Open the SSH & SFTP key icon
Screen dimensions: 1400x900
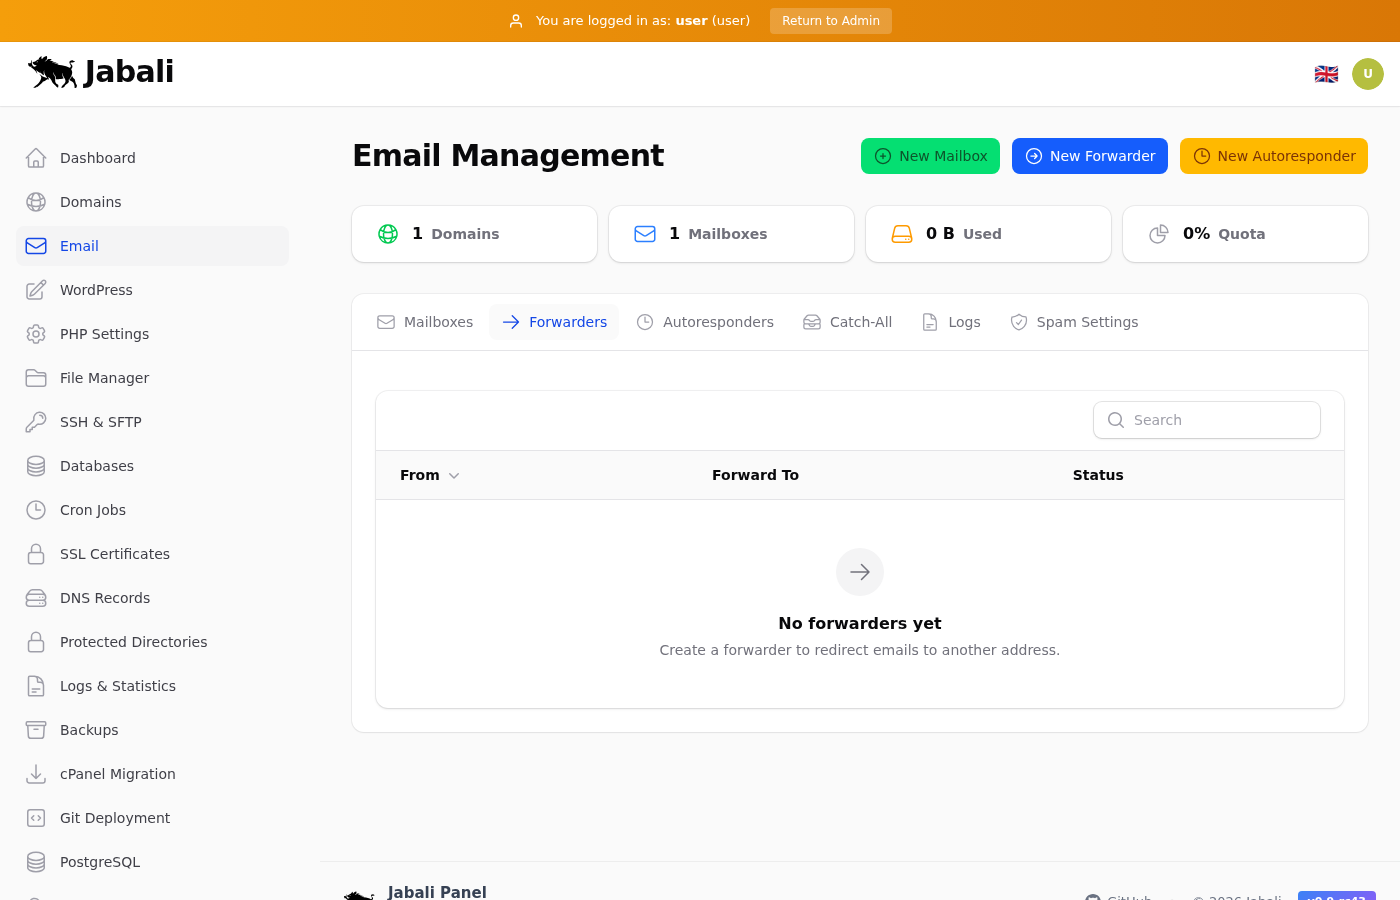[36, 422]
